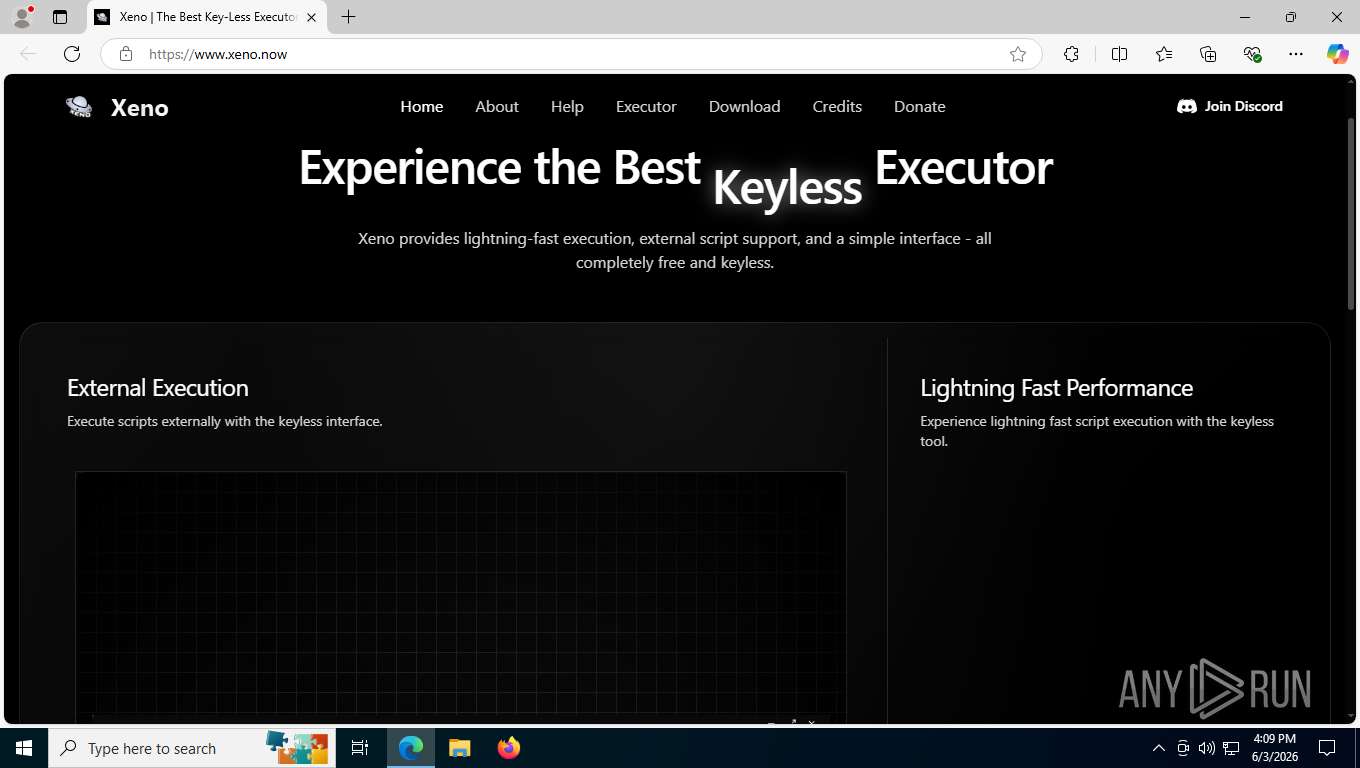The width and height of the screenshot is (1360, 768).
Task: Open Browser essentials heart icon
Action: pyautogui.click(x=1252, y=54)
